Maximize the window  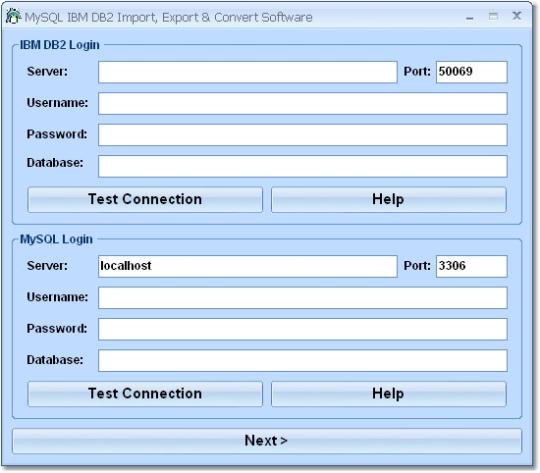pos(493,16)
